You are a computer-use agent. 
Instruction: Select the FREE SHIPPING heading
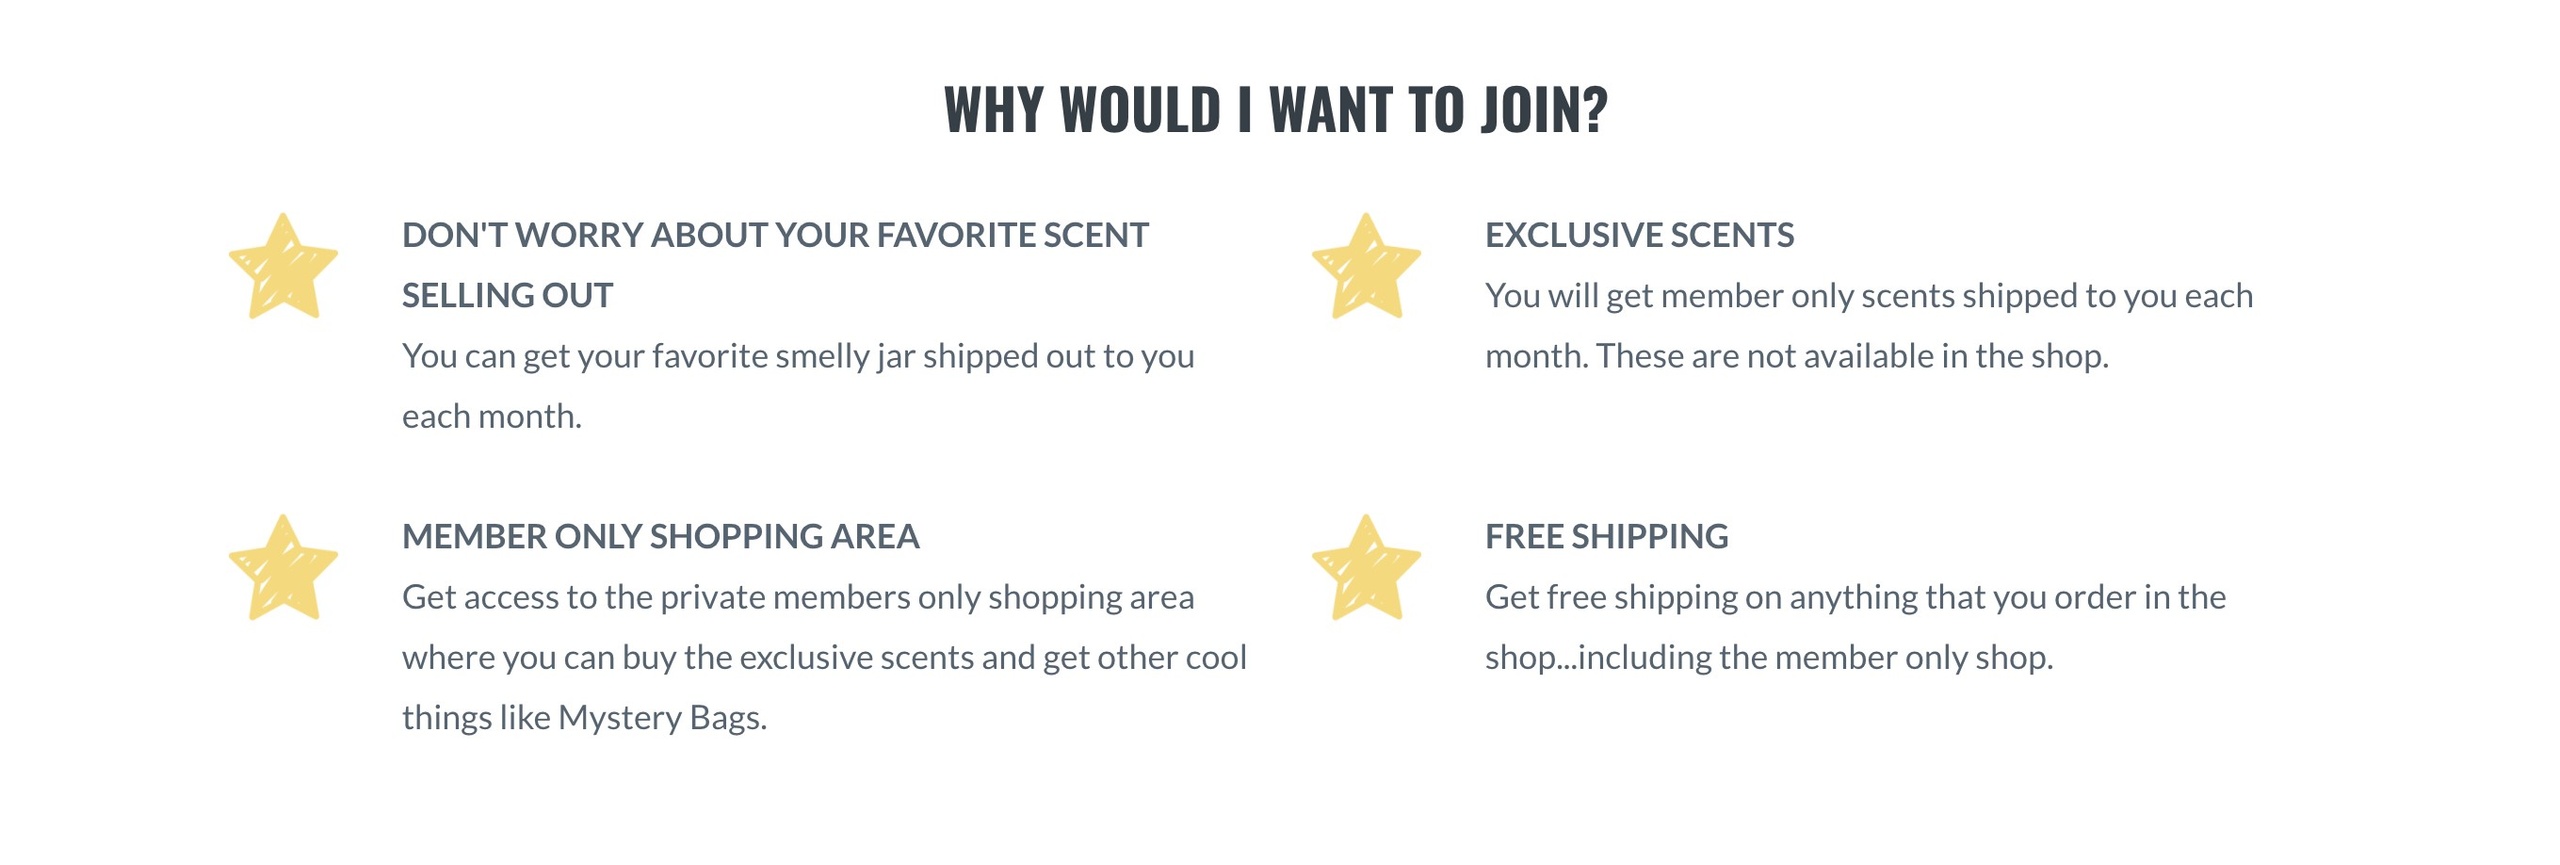pos(1606,536)
